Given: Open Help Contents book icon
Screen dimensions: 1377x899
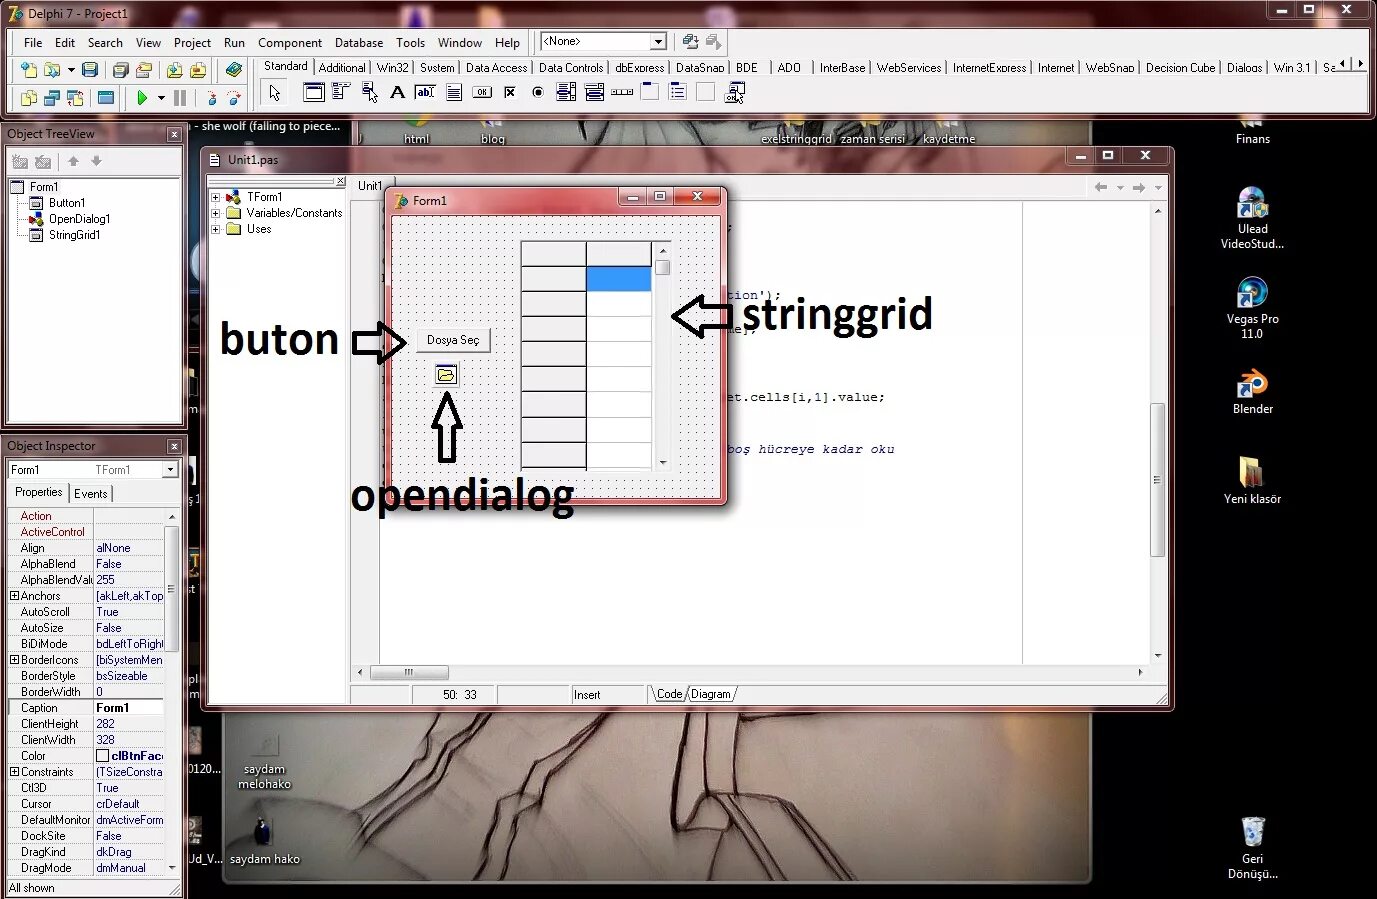Looking at the screenshot, I should pos(234,70).
